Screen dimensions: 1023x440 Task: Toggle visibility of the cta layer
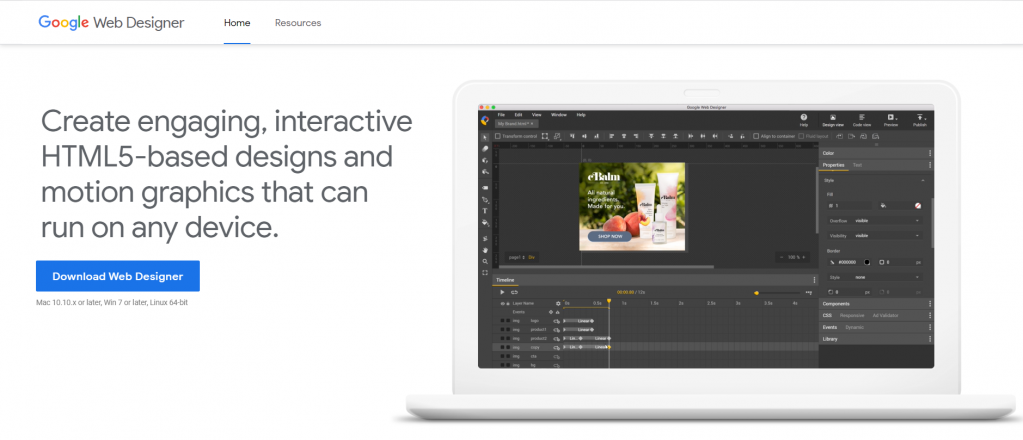[502, 356]
